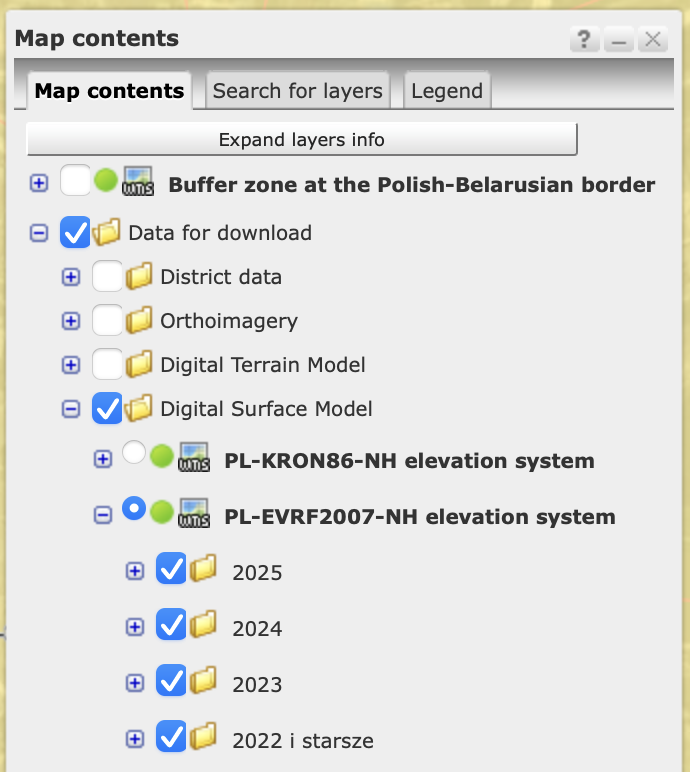Click the Expand layers info button

301,139
